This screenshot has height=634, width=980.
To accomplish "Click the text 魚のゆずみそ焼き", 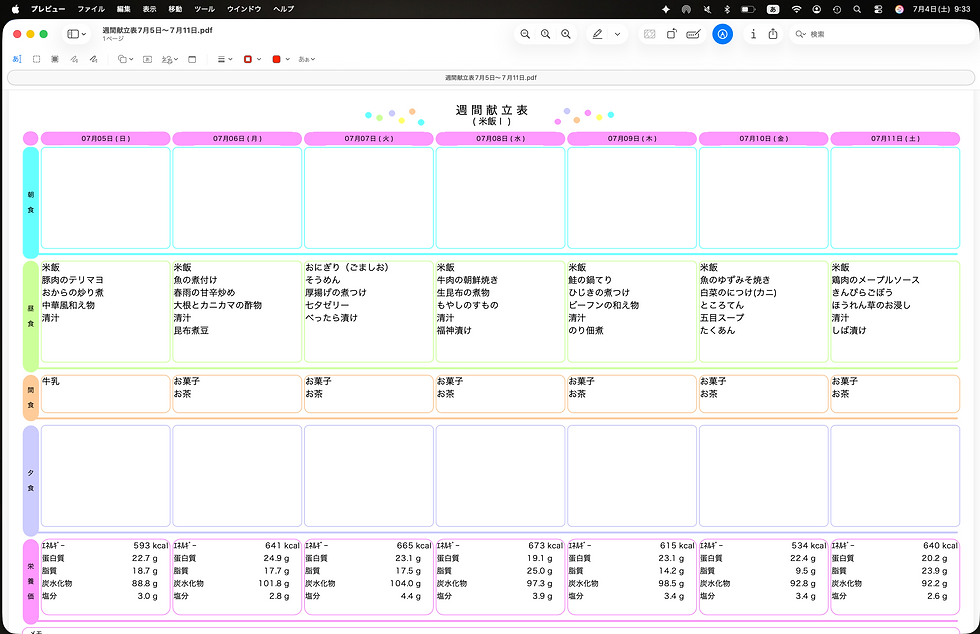I will (735, 280).
